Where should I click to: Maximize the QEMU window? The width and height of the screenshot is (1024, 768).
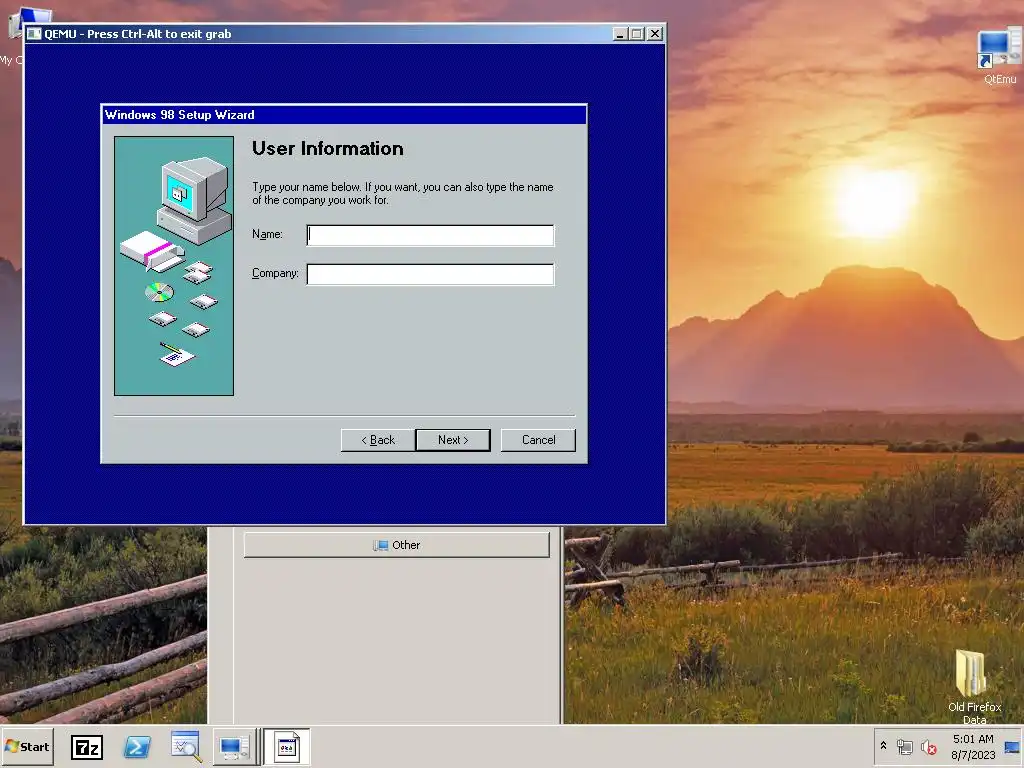(637, 34)
